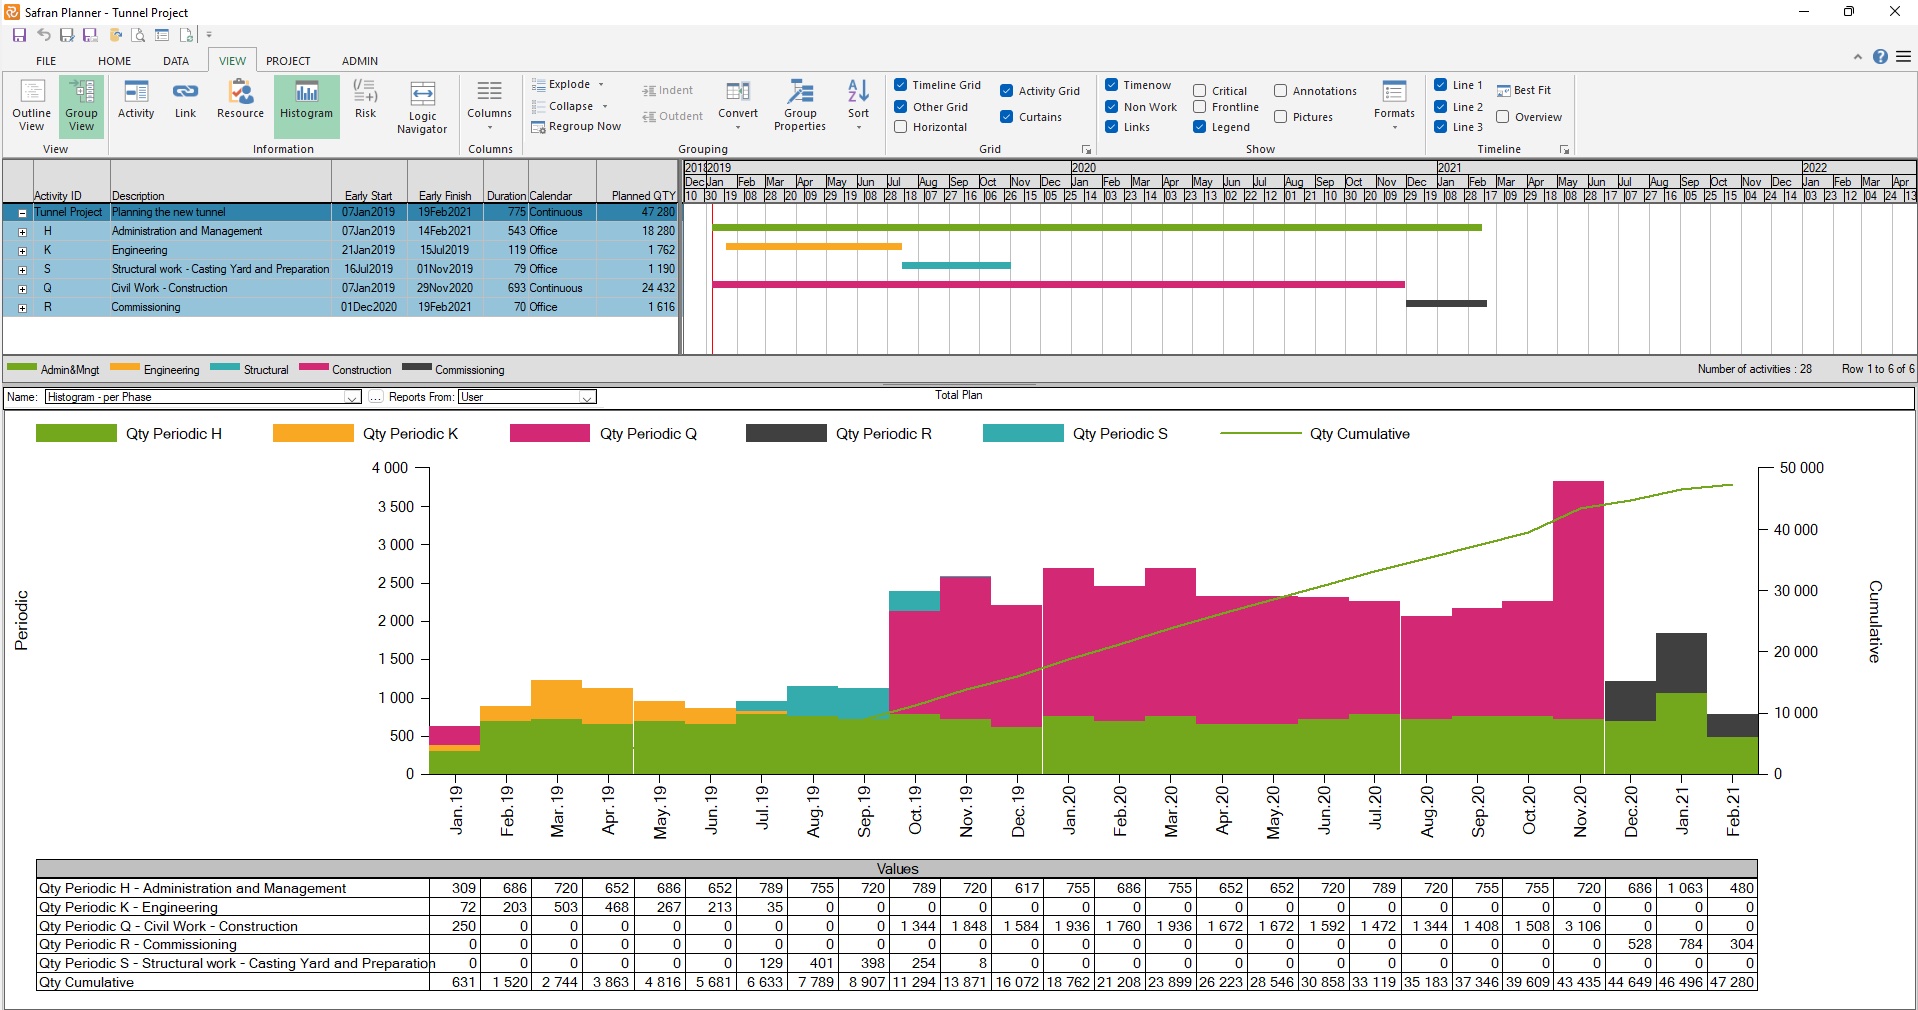1918x1010 pixels.
Task: Toggle the Other Grid checkbox
Action: tap(901, 107)
